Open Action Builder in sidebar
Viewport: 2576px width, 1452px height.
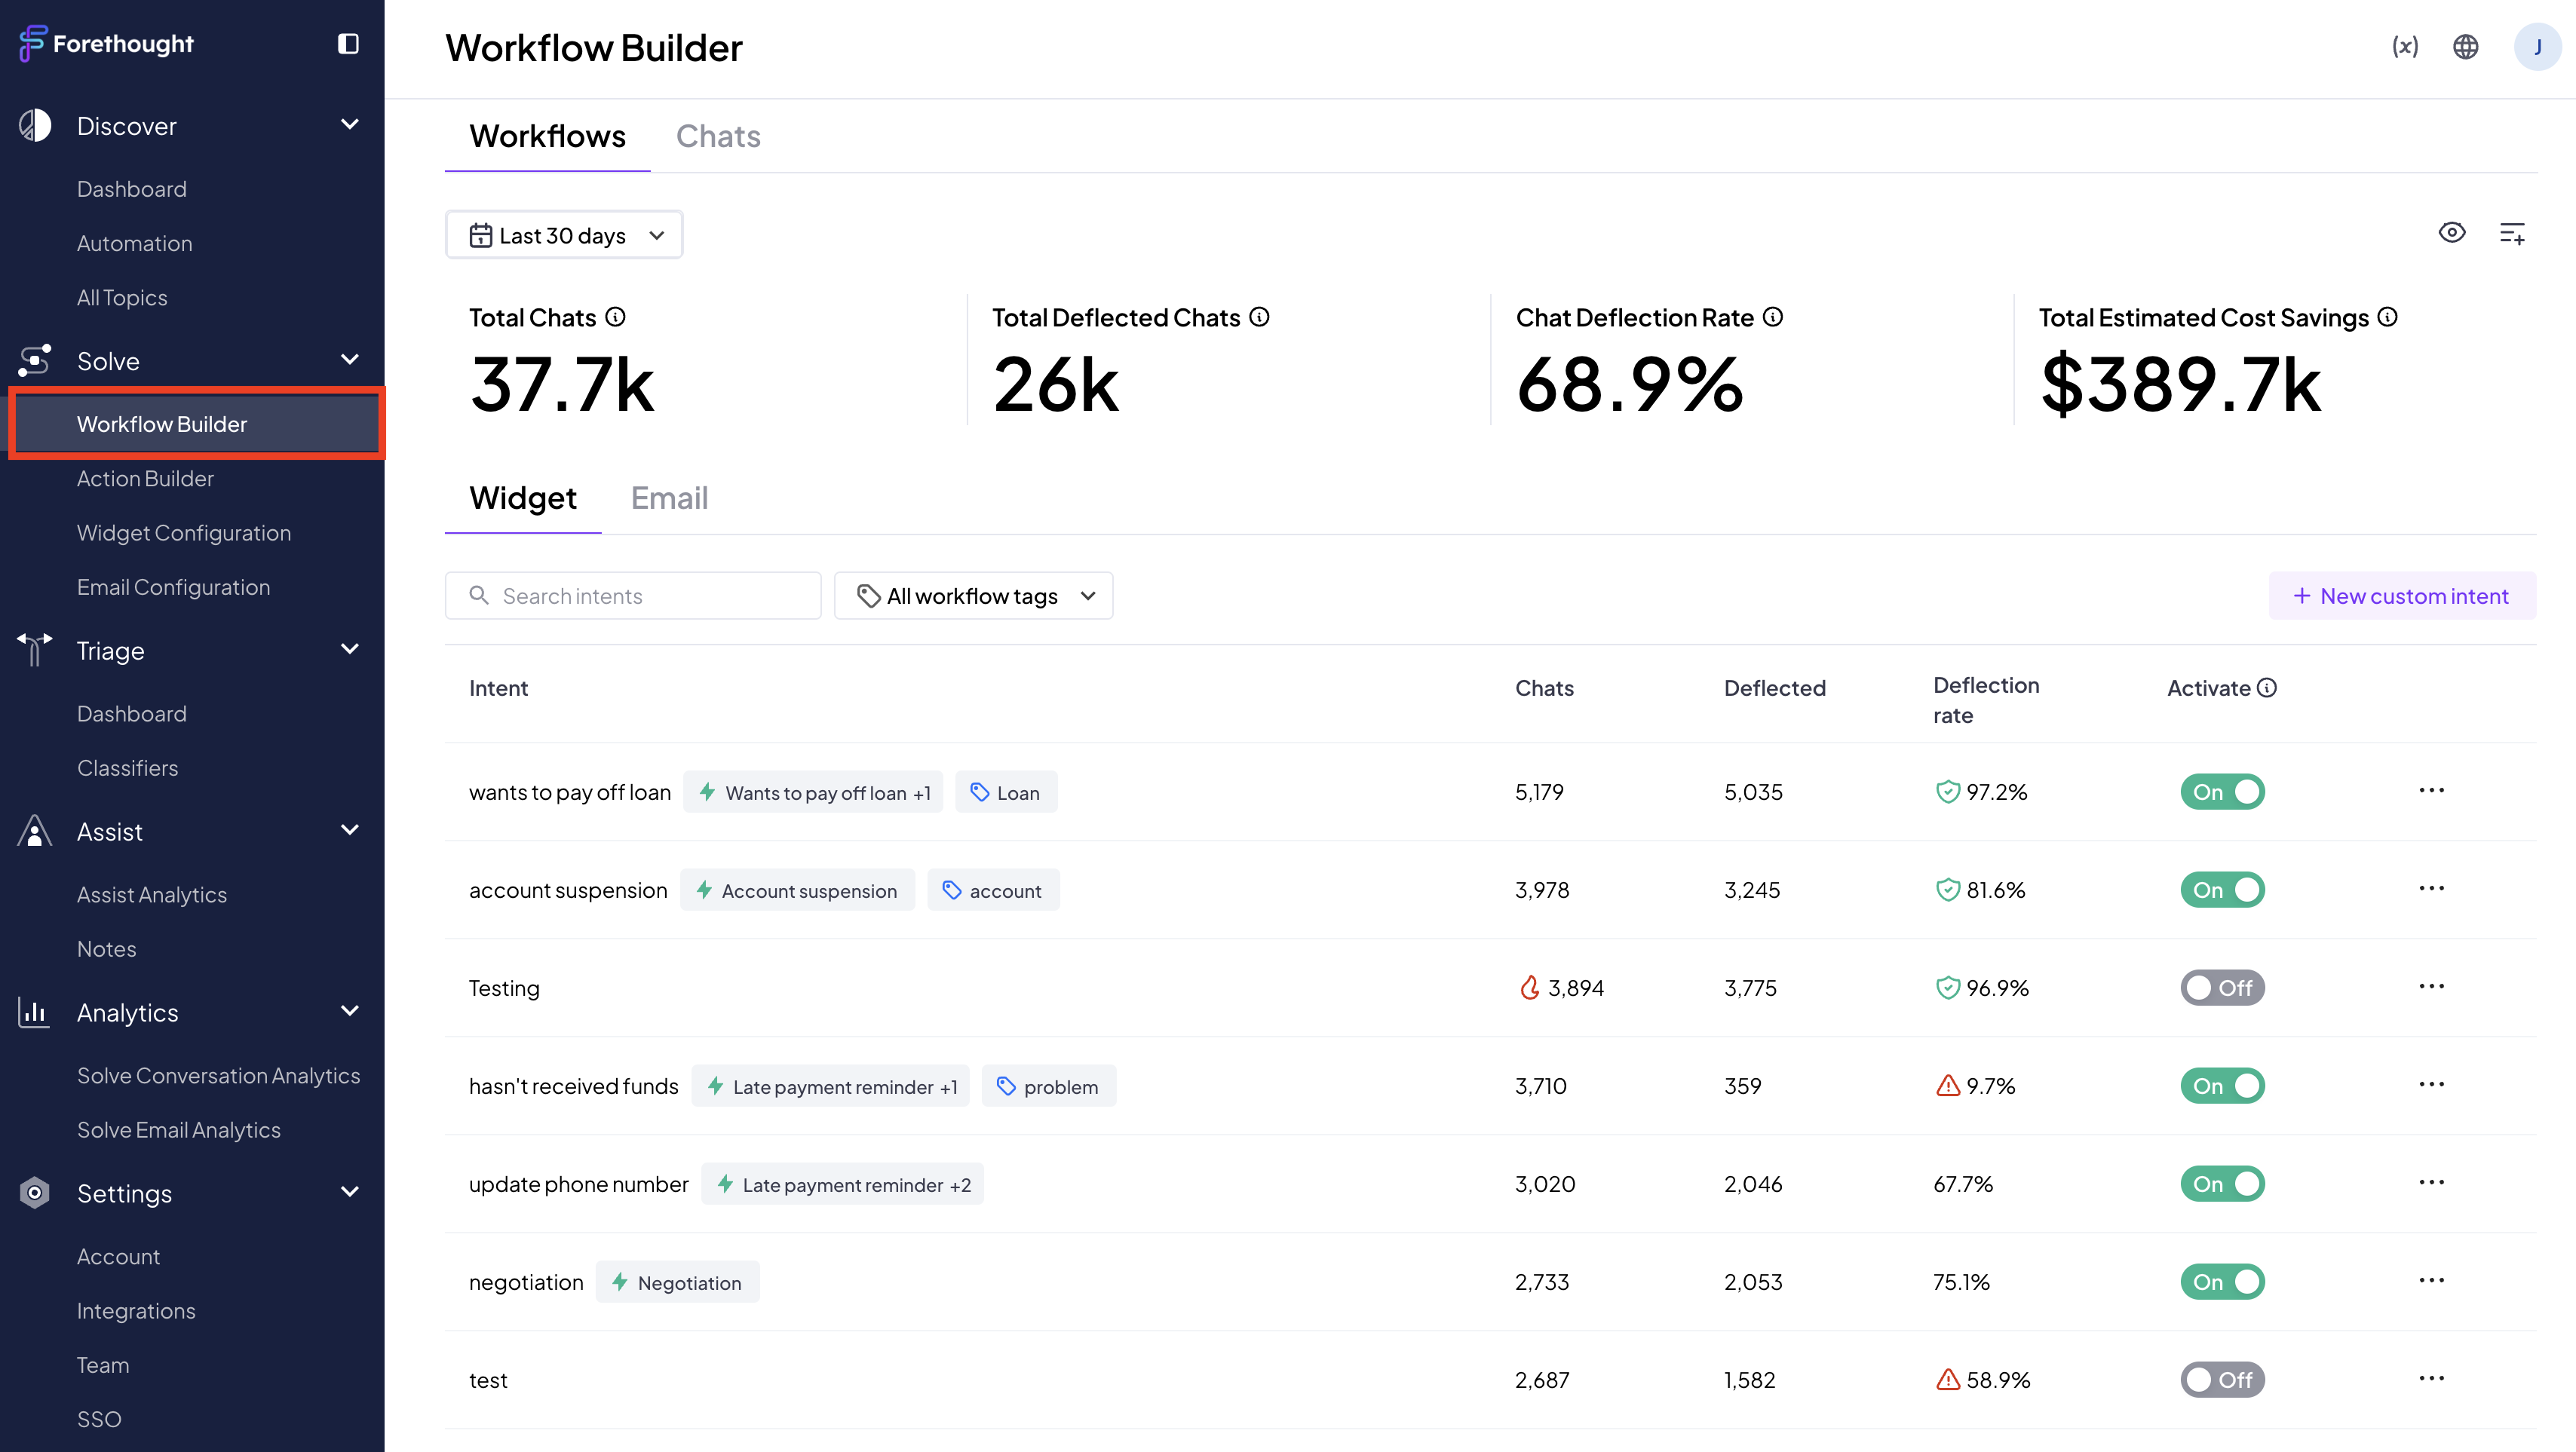[x=145, y=478]
